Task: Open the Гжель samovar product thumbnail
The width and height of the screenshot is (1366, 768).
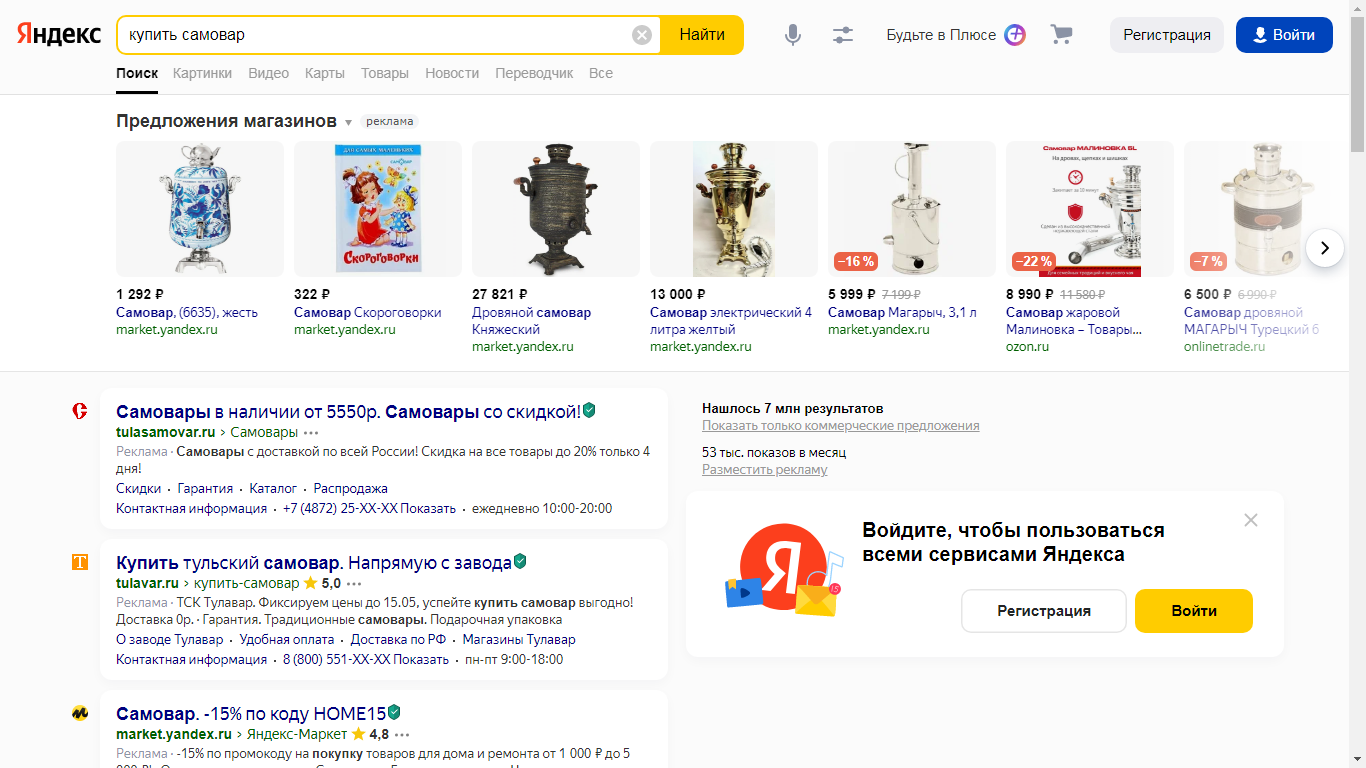Action: [200, 209]
